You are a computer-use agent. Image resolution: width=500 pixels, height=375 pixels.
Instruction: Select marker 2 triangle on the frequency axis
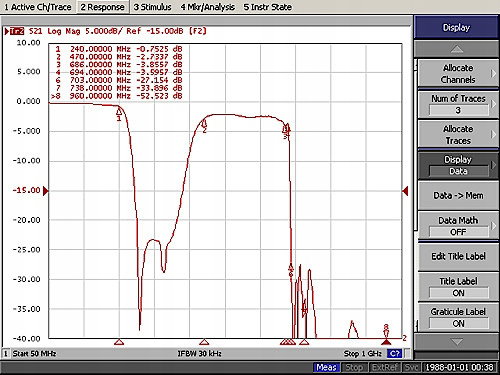coord(204,342)
